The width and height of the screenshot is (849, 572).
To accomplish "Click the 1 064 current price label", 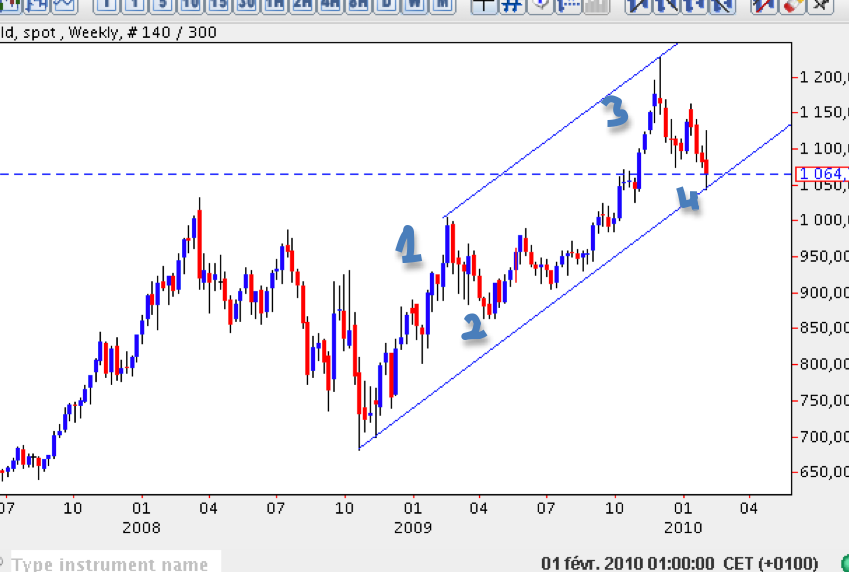I will pos(821,174).
